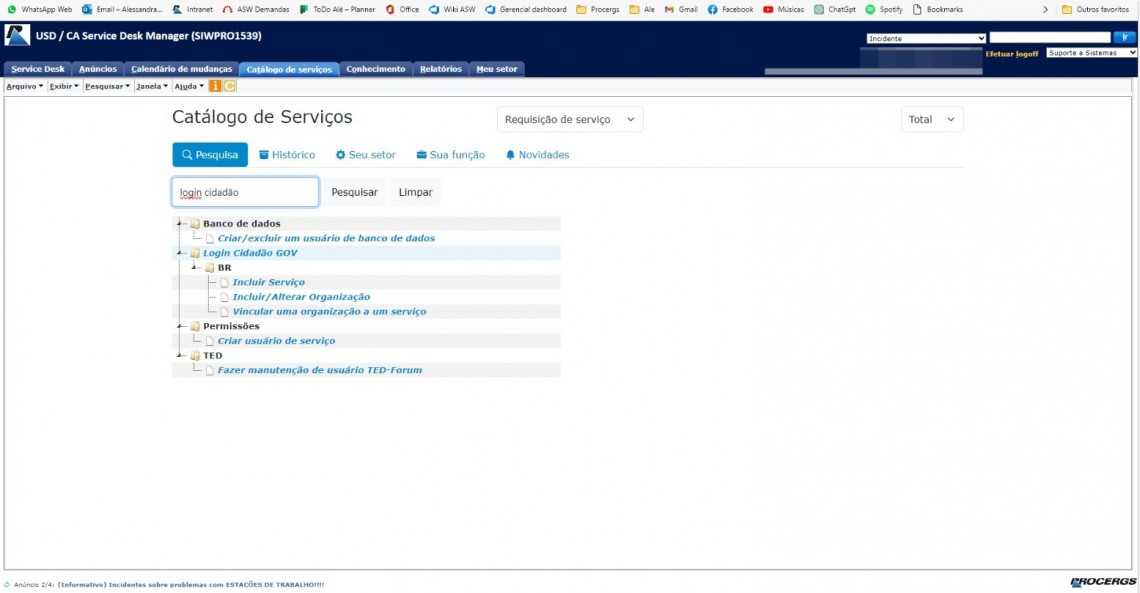This screenshot has width=1140, height=593.
Task: Open WhatsApp Web bookmark in browser bar
Action: (40, 9)
